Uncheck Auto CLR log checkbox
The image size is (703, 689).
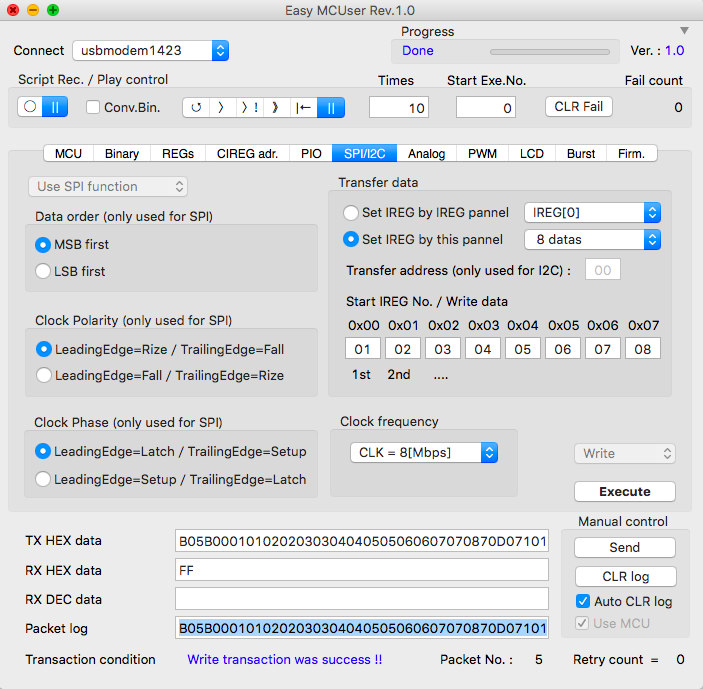[583, 601]
